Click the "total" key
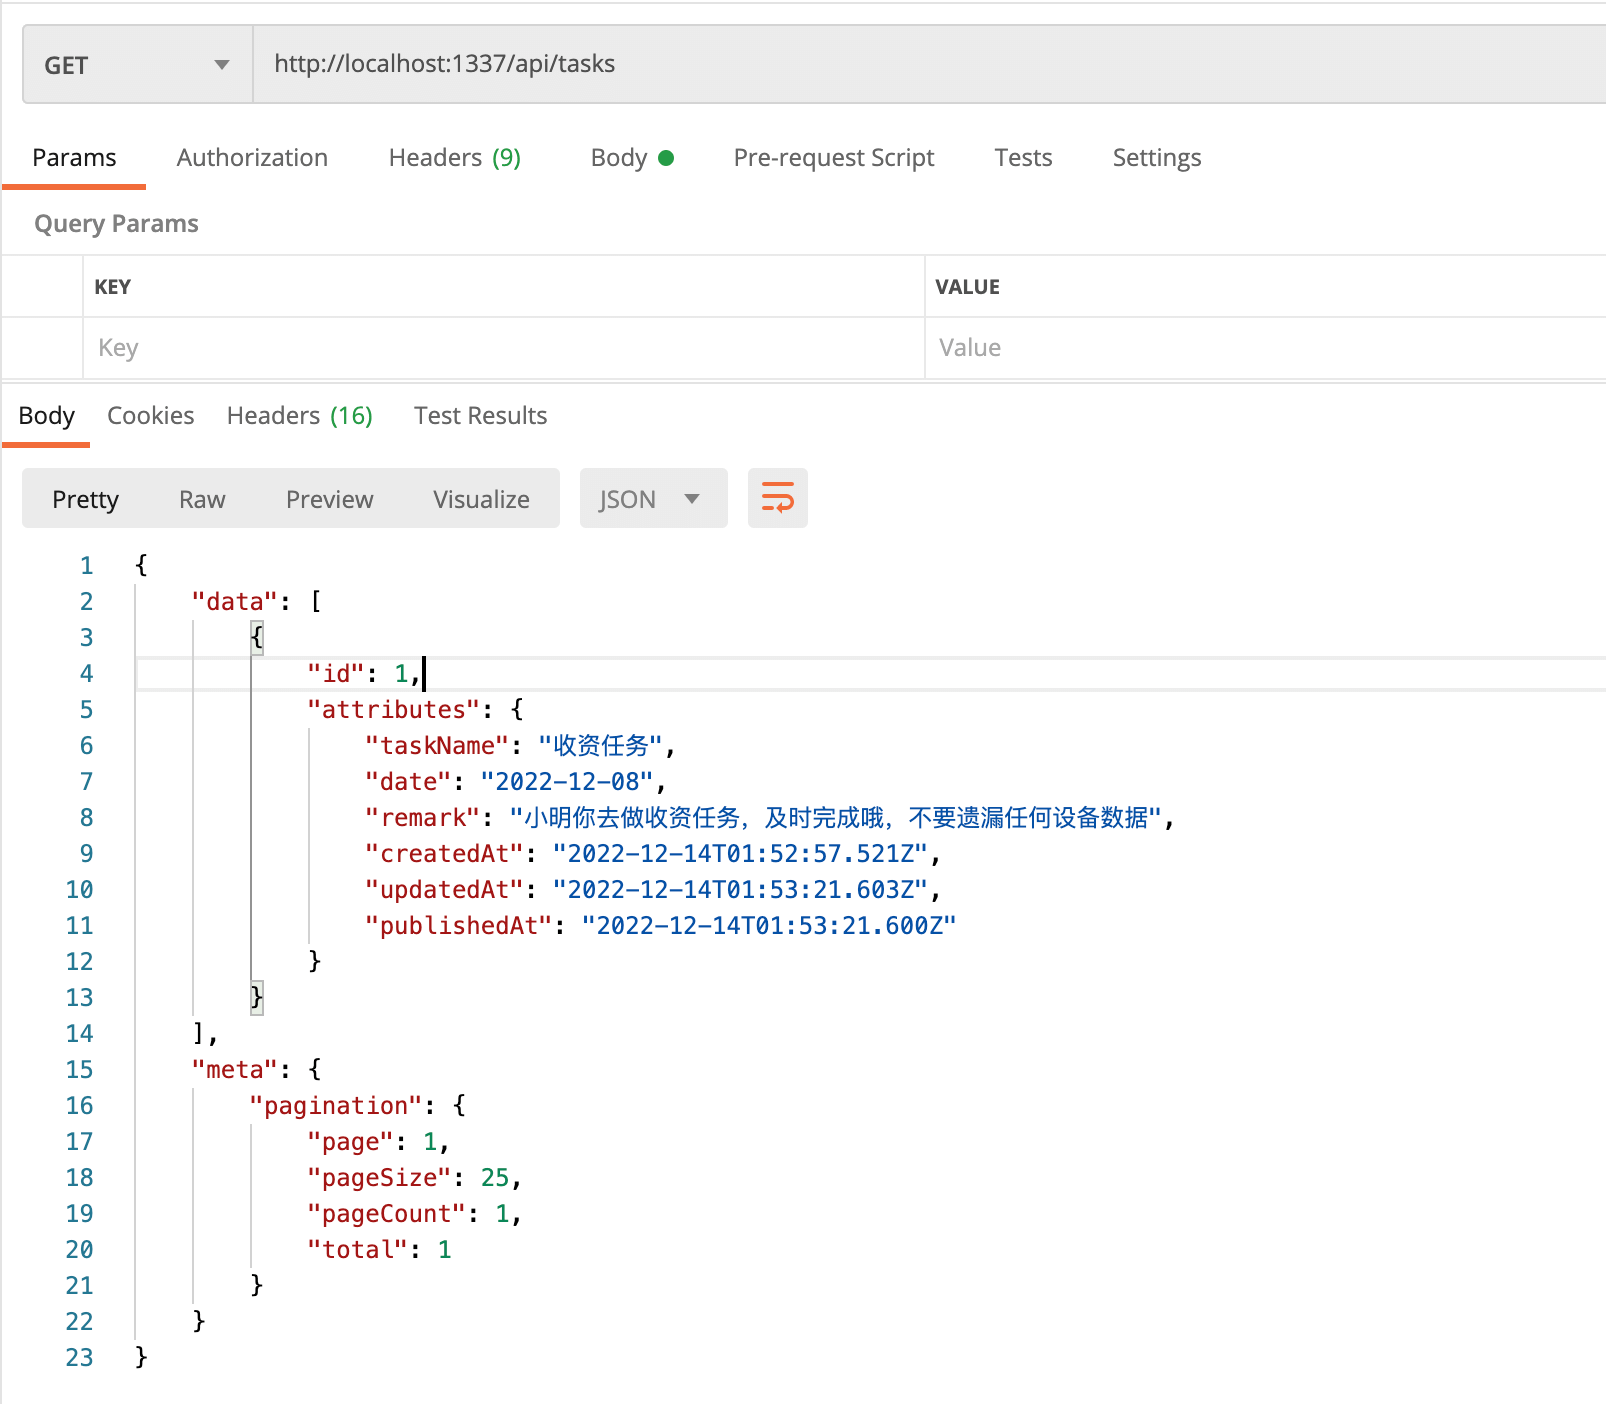1606x1404 pixels. click(358, 1250)
